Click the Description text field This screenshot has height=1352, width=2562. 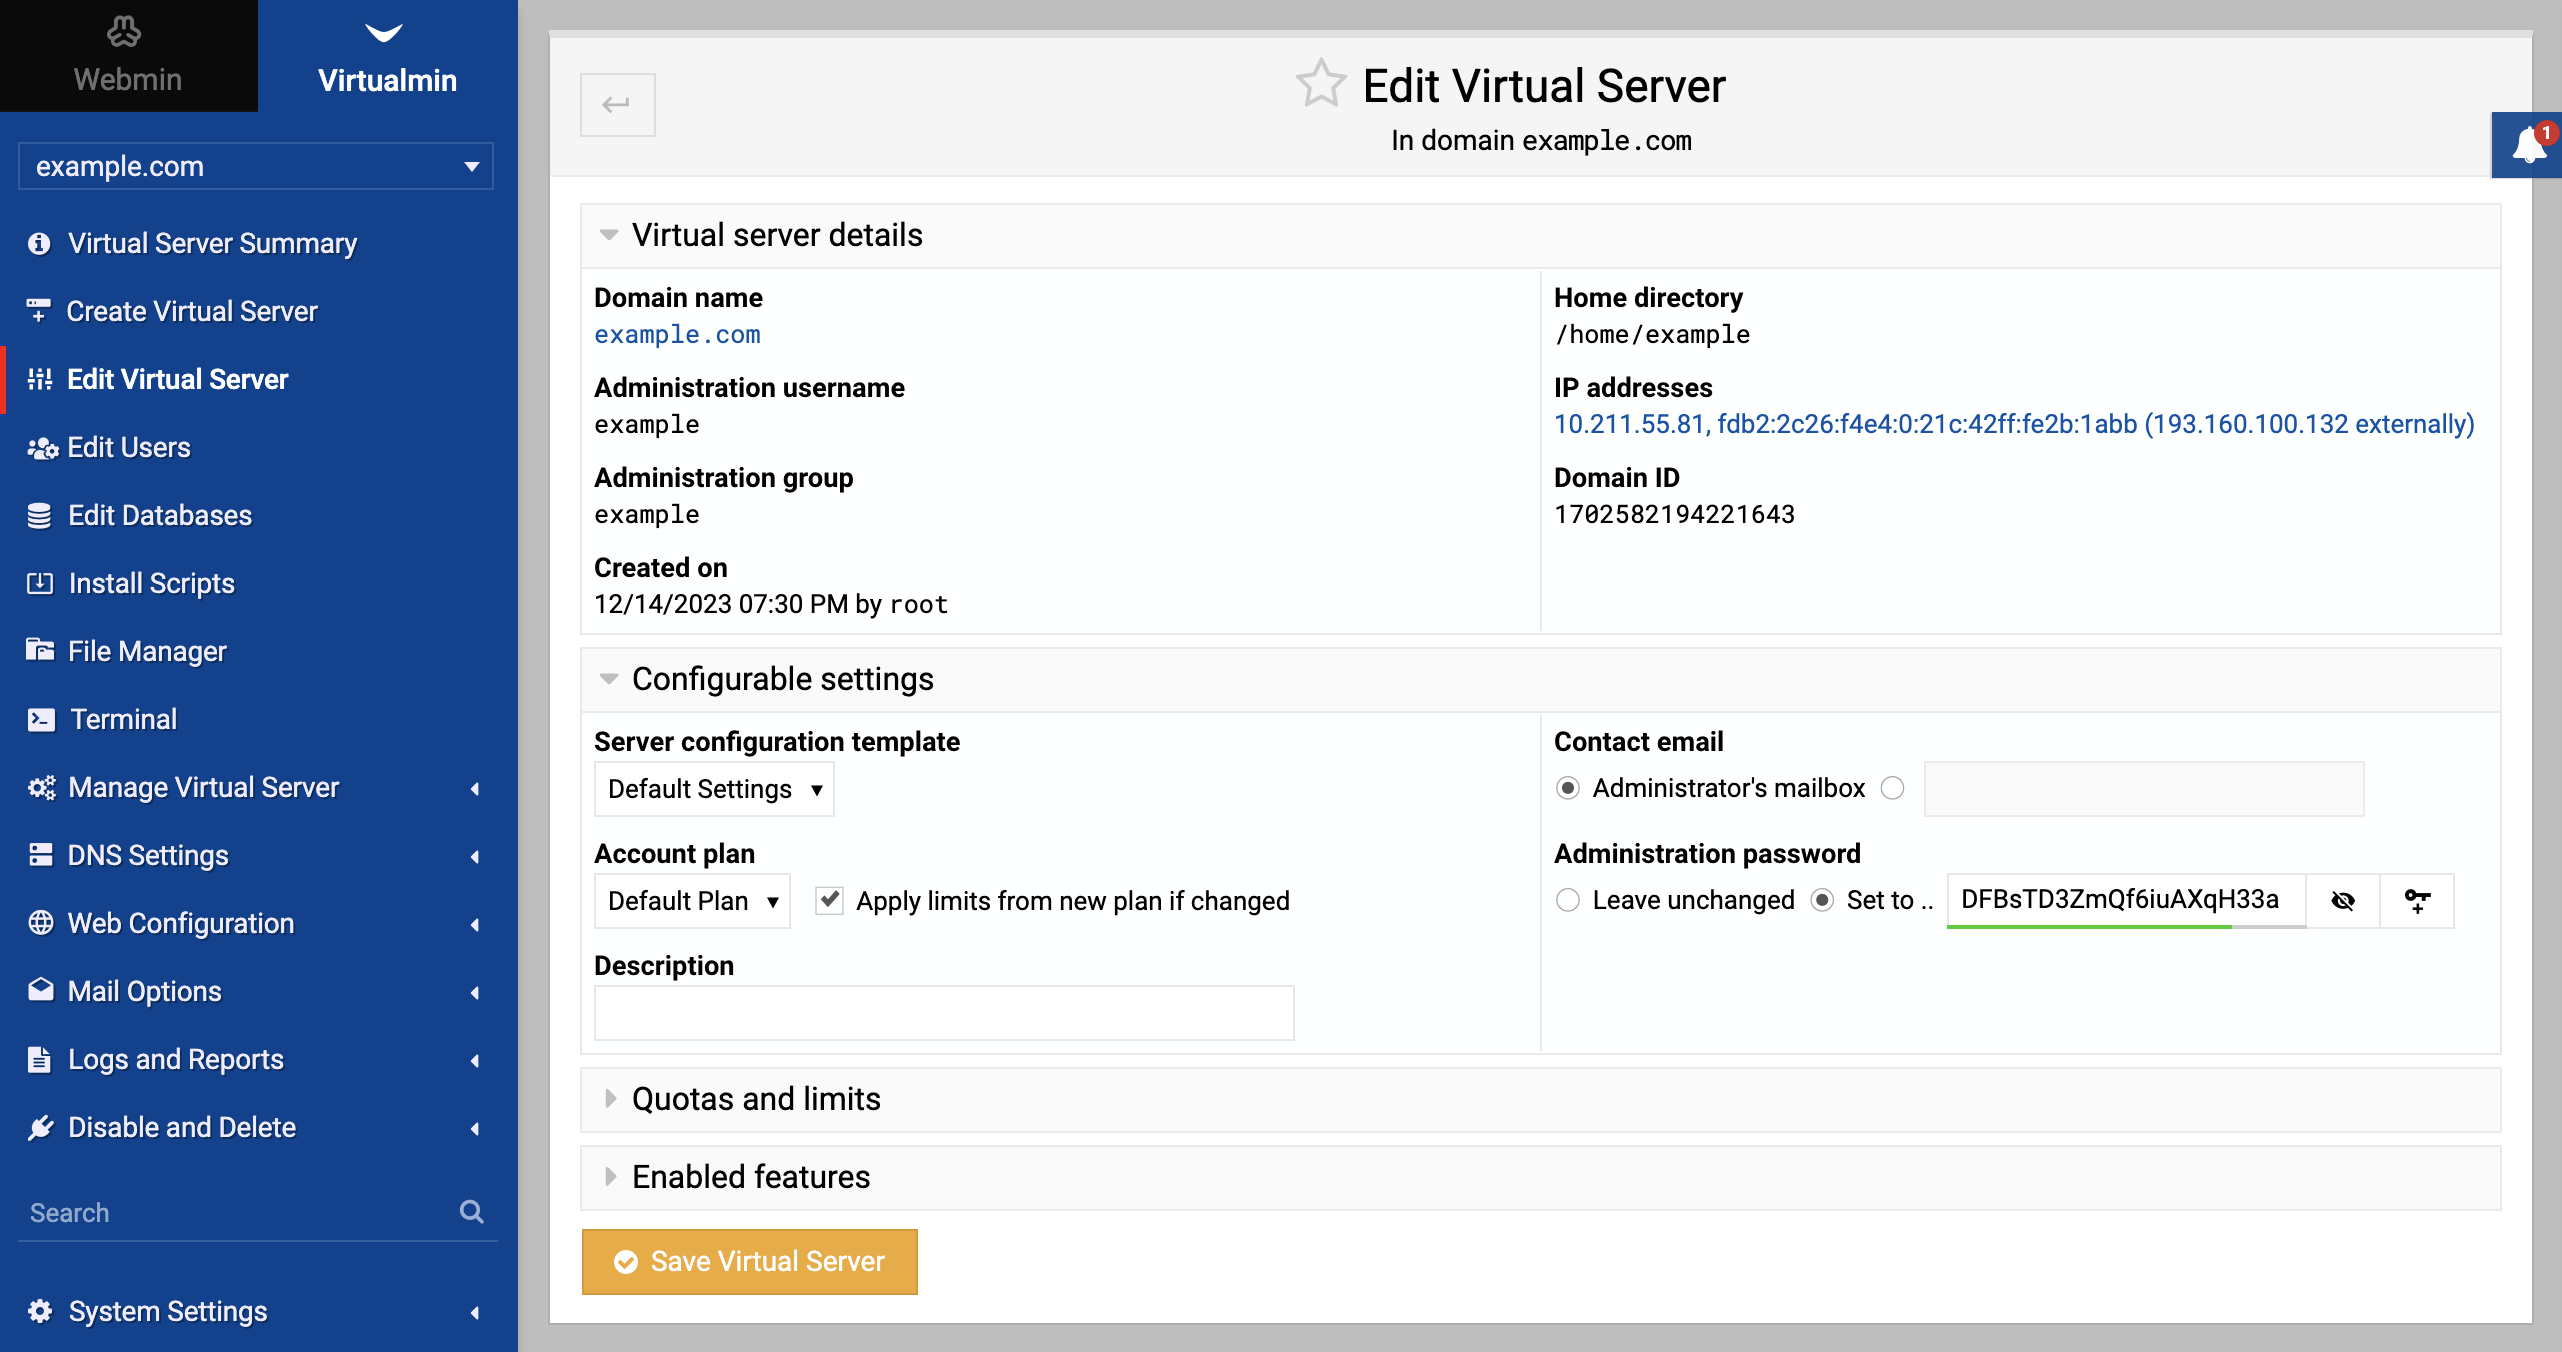(944, 1013)
